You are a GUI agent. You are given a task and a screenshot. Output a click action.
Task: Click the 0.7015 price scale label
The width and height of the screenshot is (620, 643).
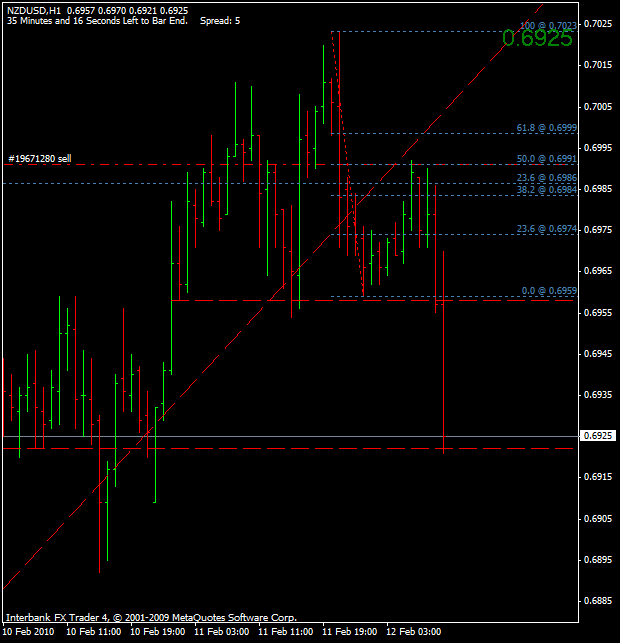(x=598, y=65)
